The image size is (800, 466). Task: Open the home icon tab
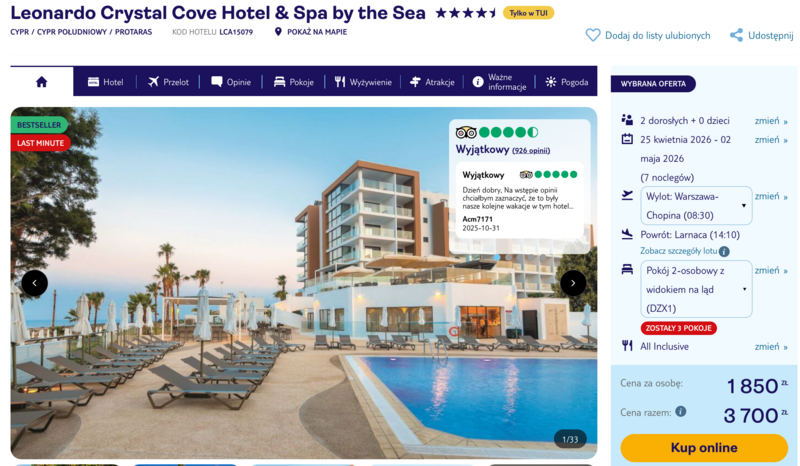[x=41, y=82]
